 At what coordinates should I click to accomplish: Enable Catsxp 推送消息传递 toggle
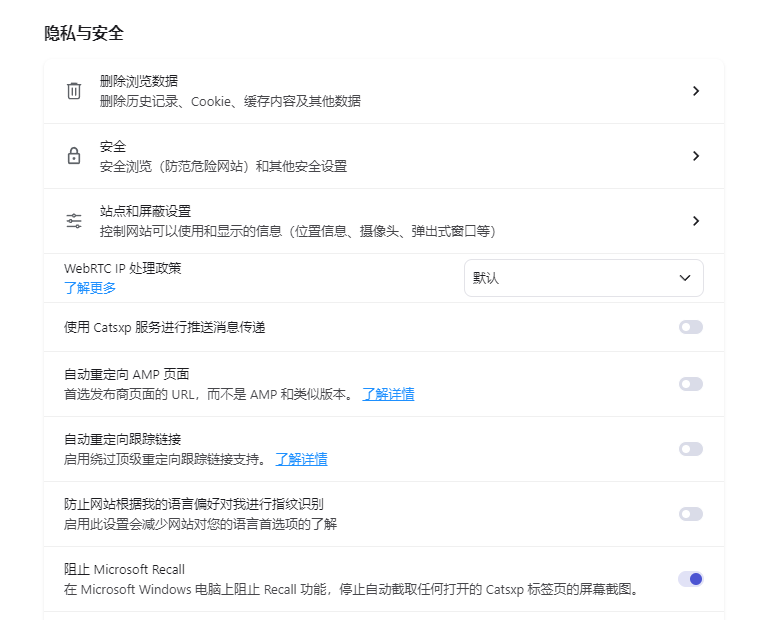pyautogui.click(x=690, y=327)
